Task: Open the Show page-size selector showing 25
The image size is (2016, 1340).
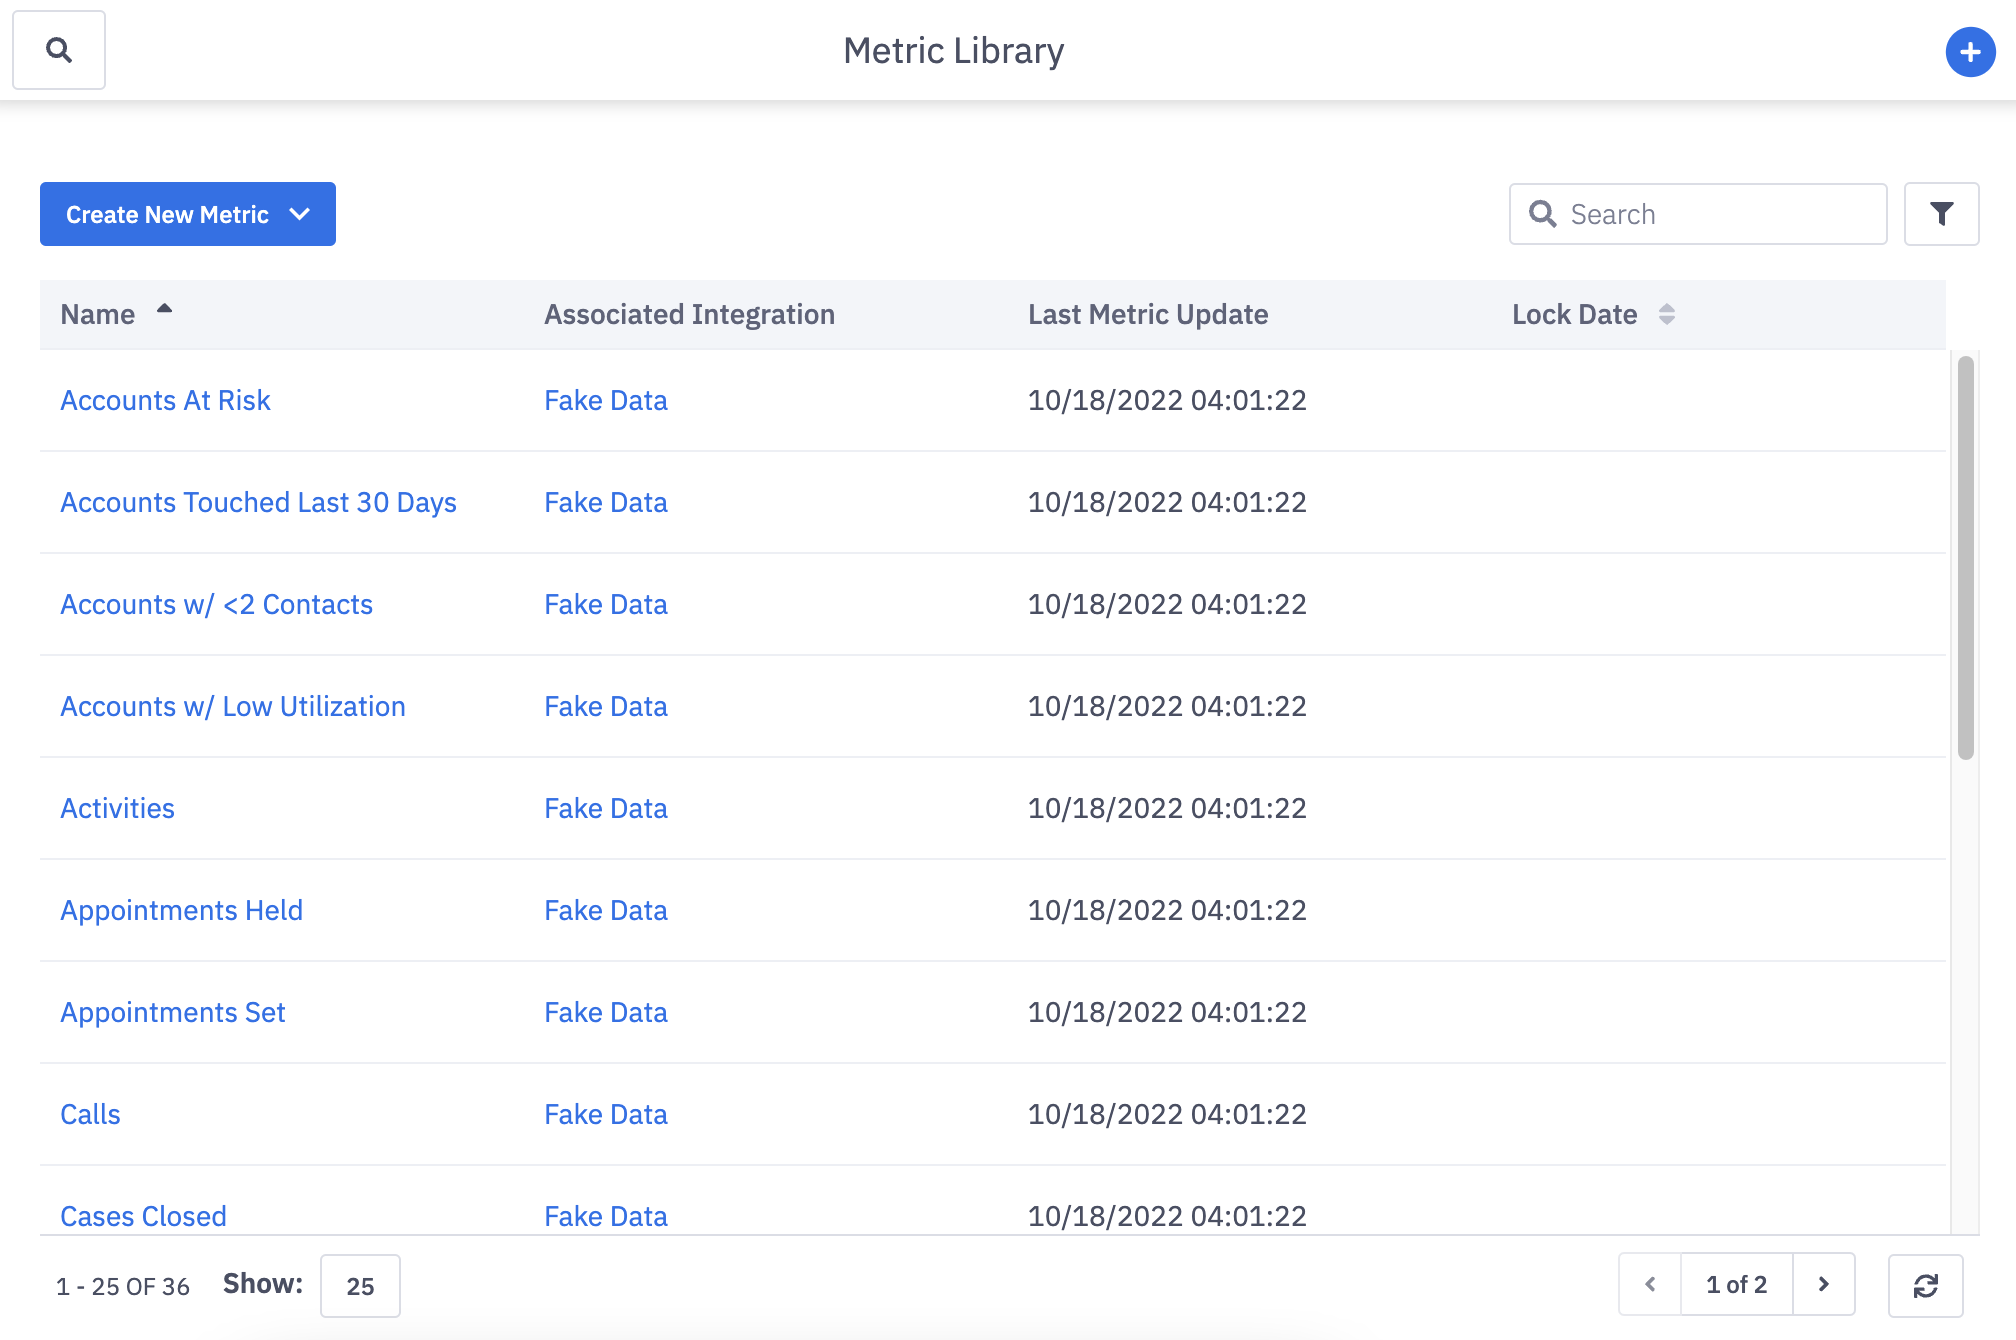Action: [x=360, y=1285]
